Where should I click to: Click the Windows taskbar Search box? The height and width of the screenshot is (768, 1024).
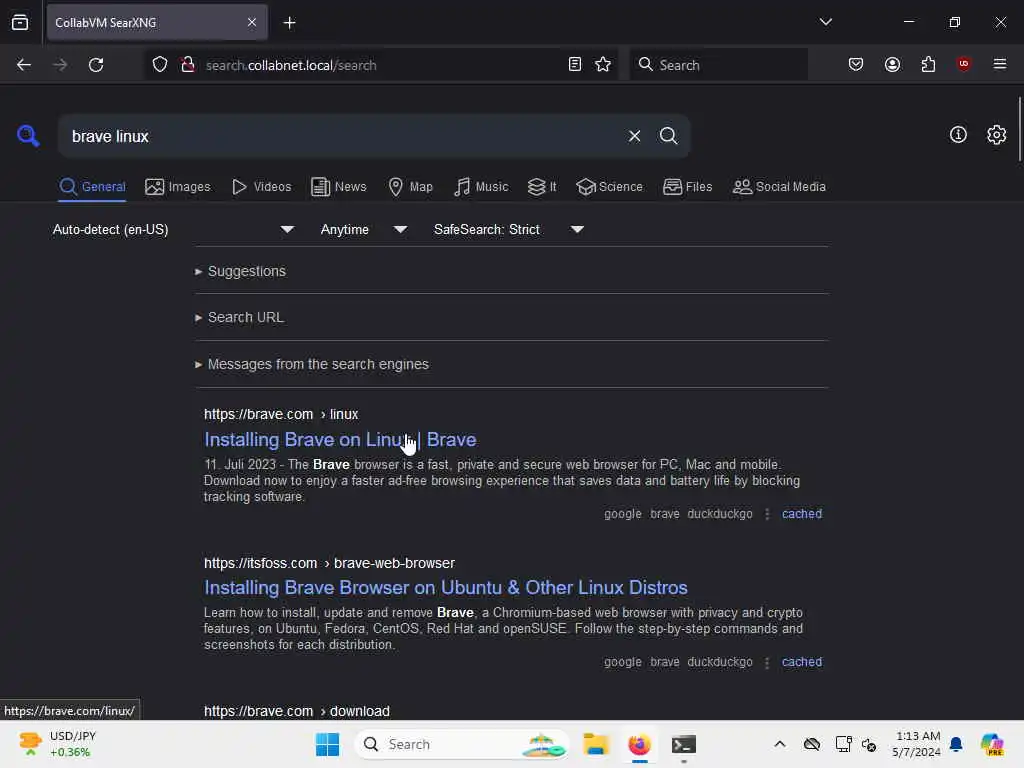461,744
